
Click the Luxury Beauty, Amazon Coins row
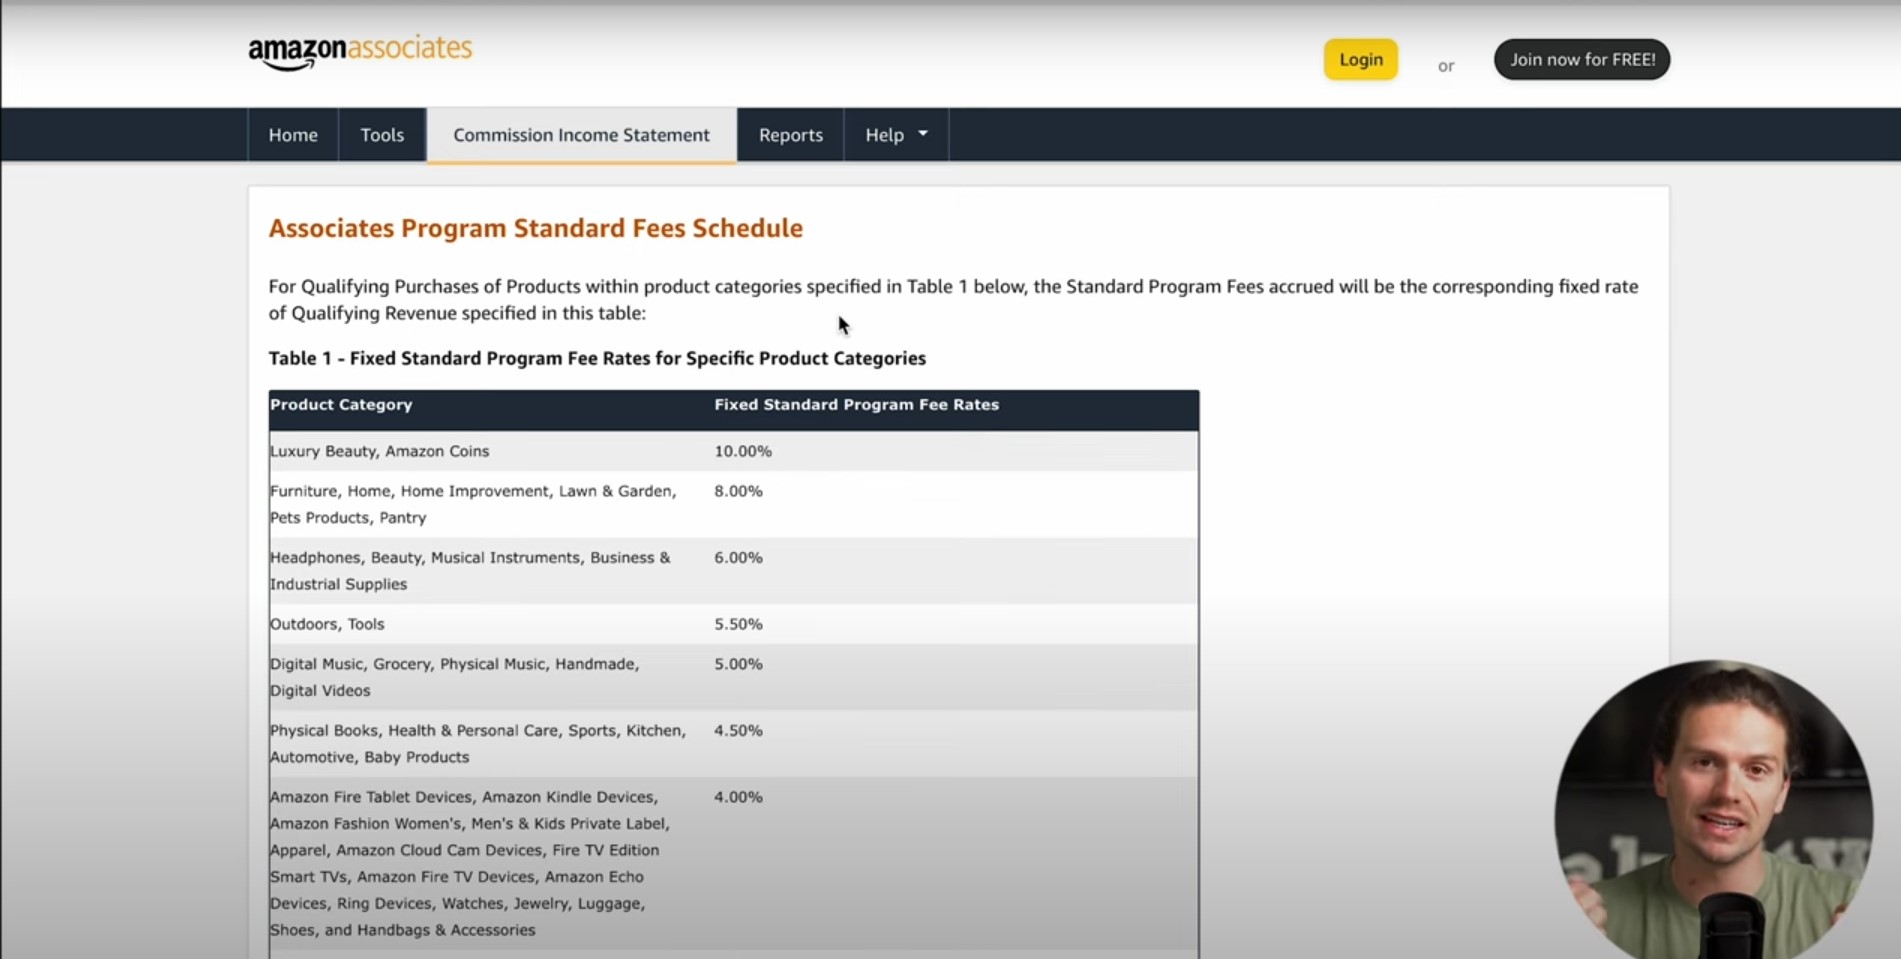(x=734, y=451)
